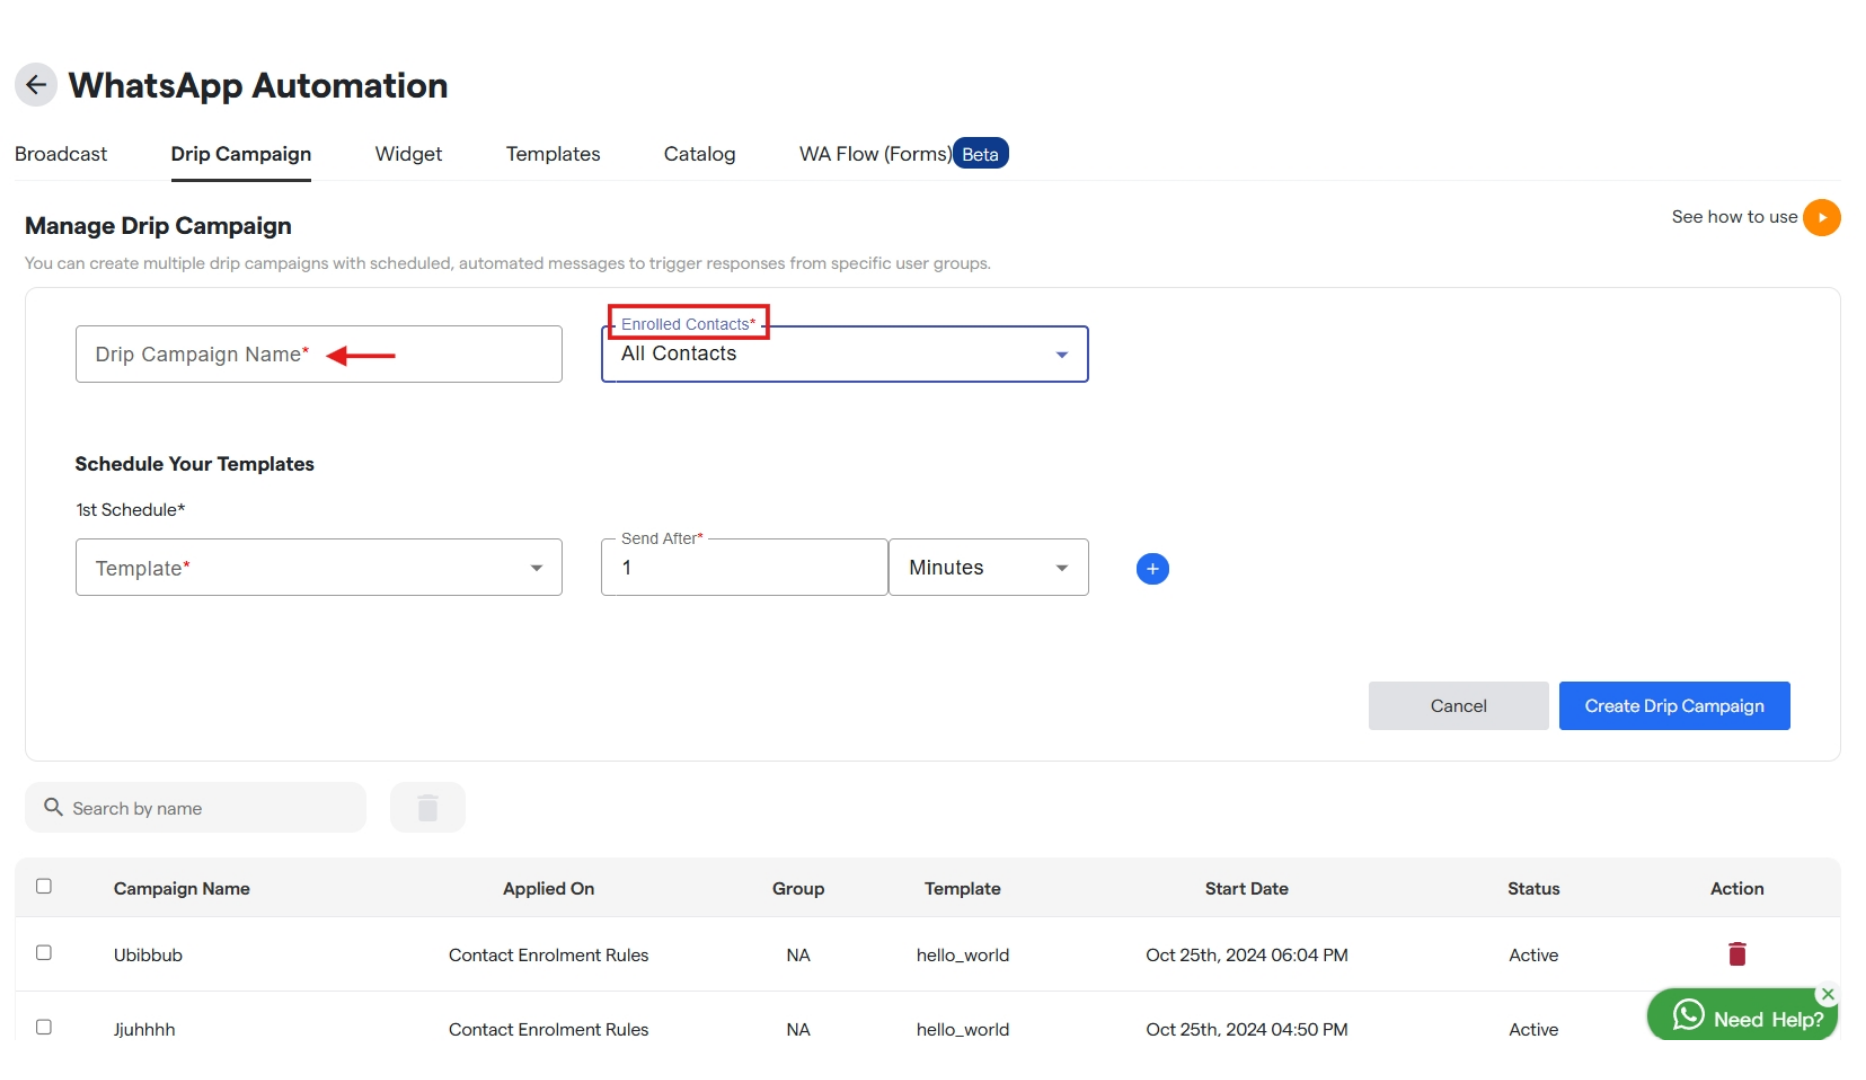Select the Drip Campaign tab
Screen dimensions: 1866x1080
[241, 154]
